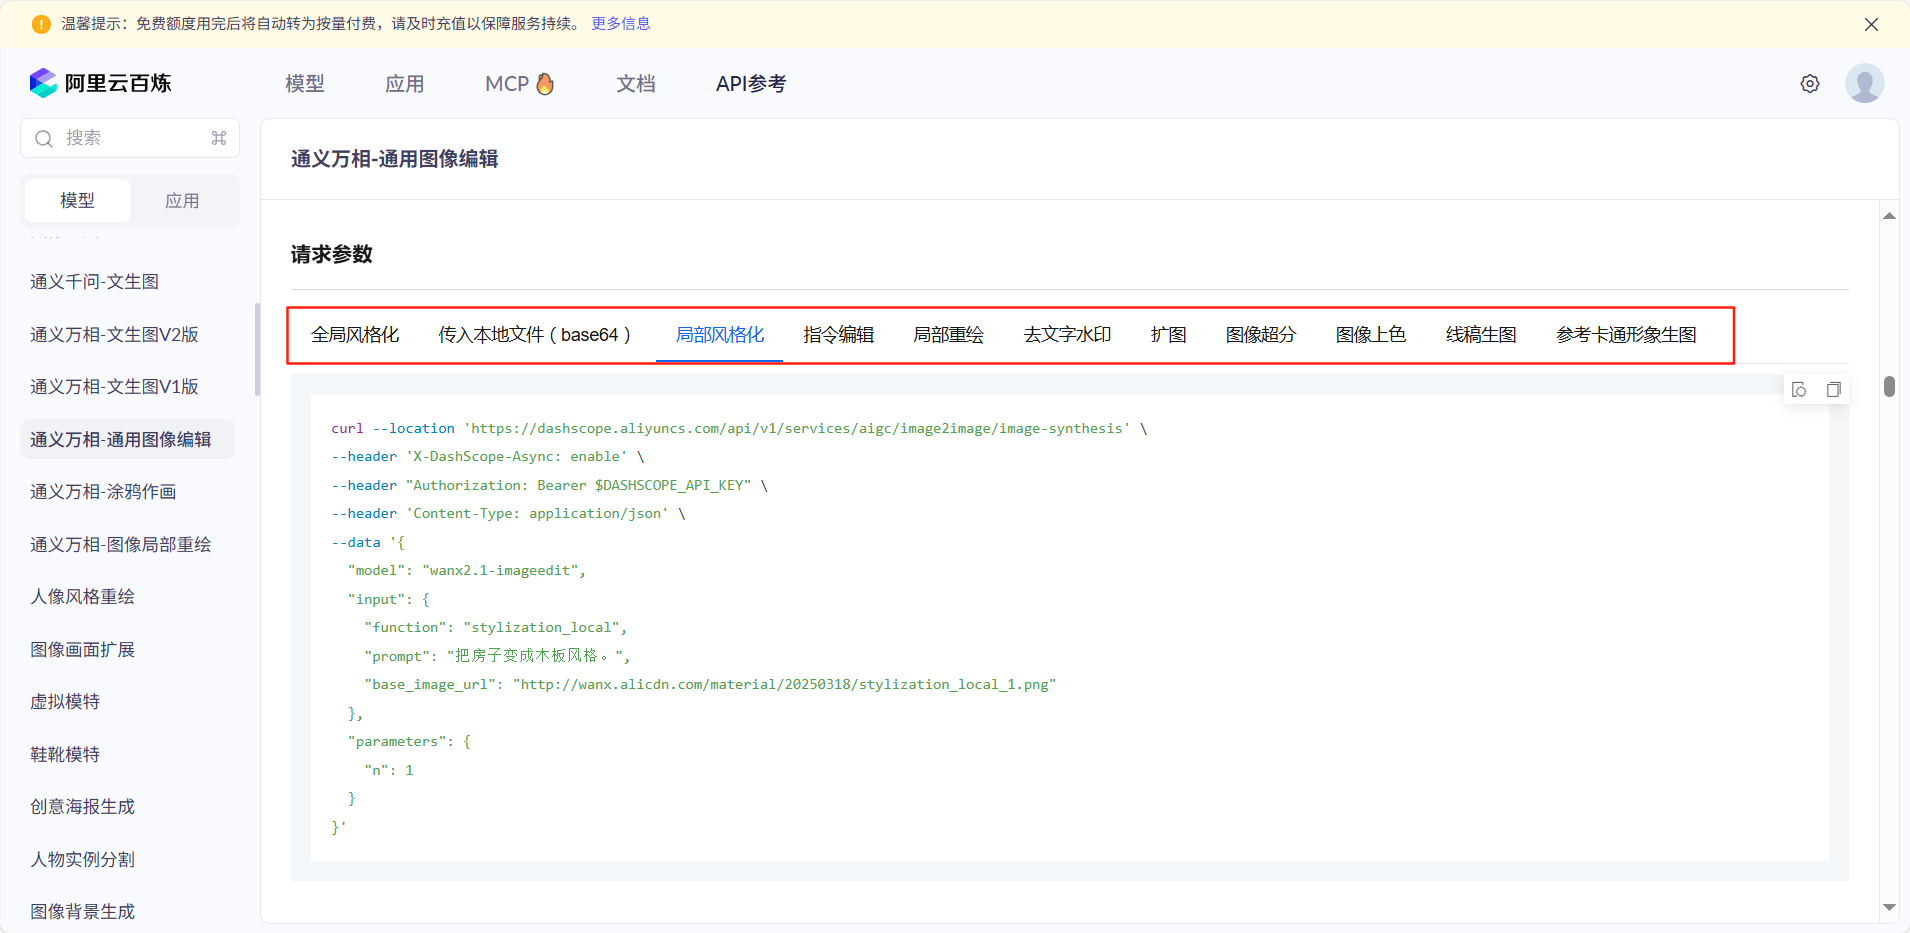Open the 局部重绘 tab

point(949,335)
